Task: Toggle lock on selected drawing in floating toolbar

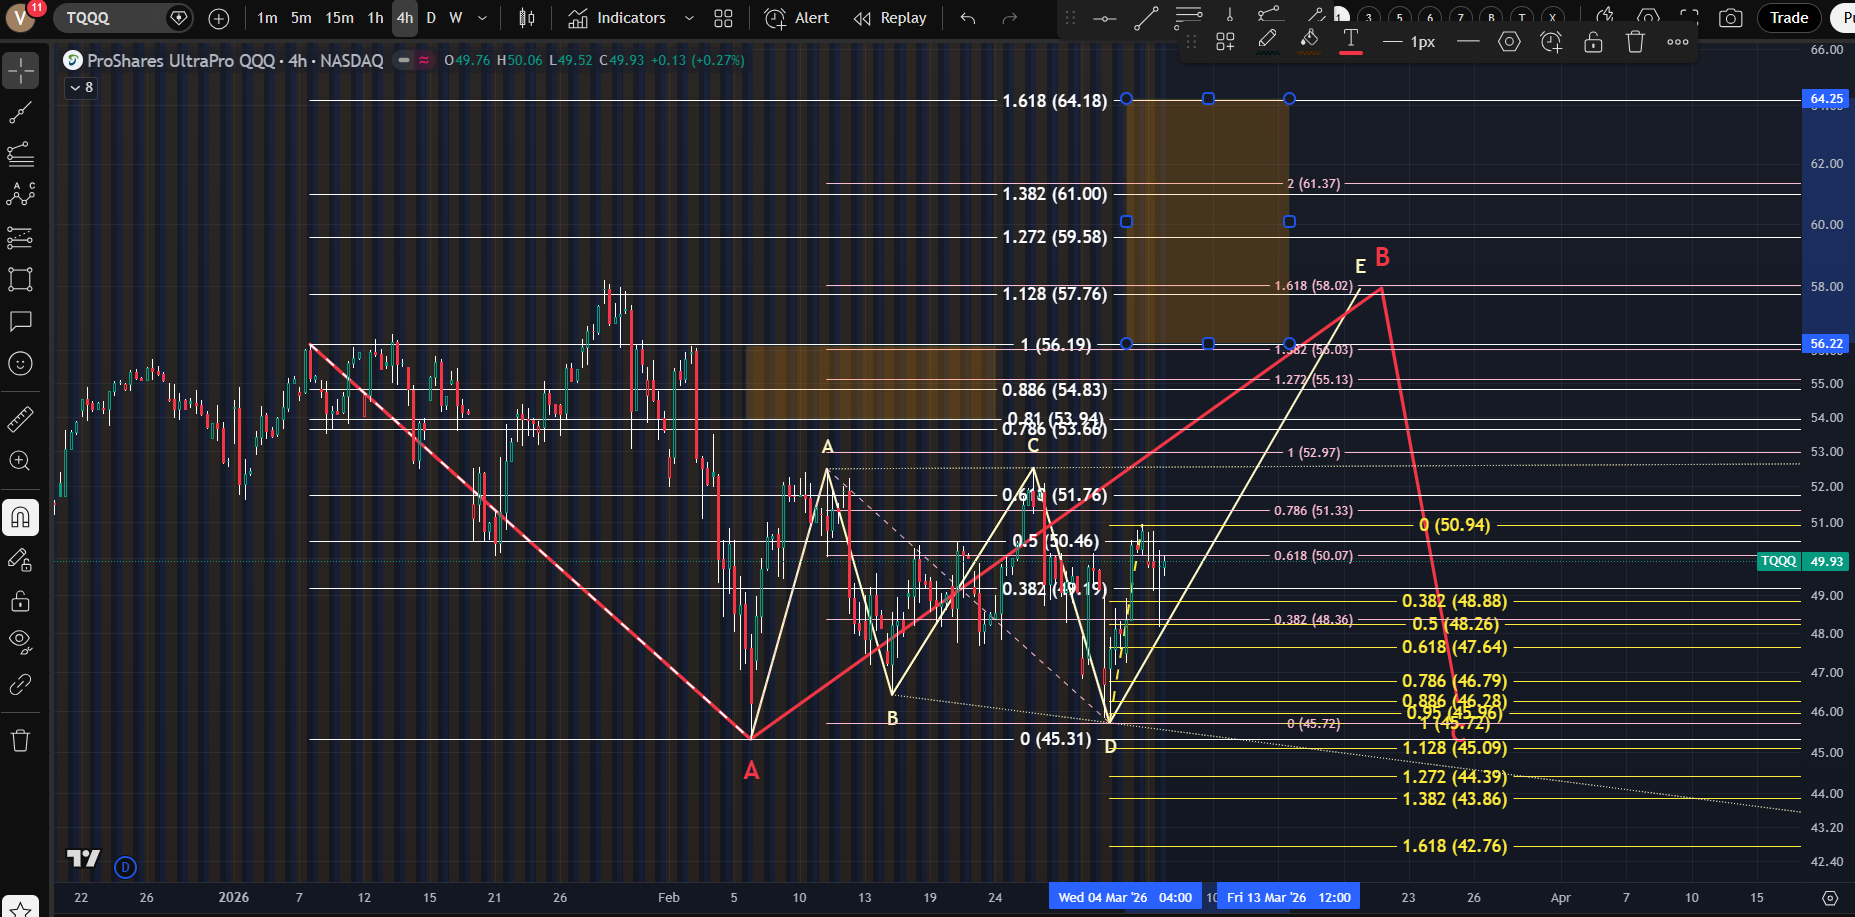Action: point(1593,42)
